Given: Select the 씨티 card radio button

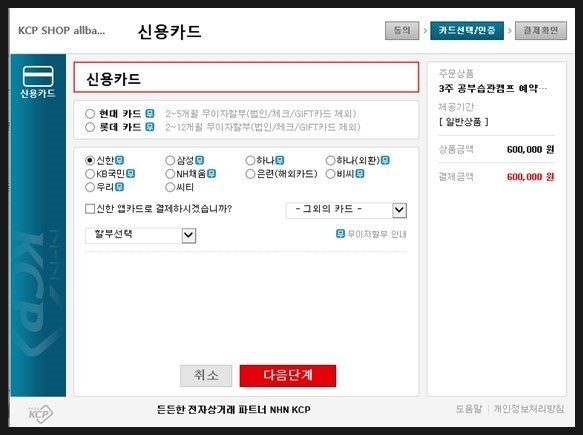Looking at the screenshot, I should click(170, 187).
